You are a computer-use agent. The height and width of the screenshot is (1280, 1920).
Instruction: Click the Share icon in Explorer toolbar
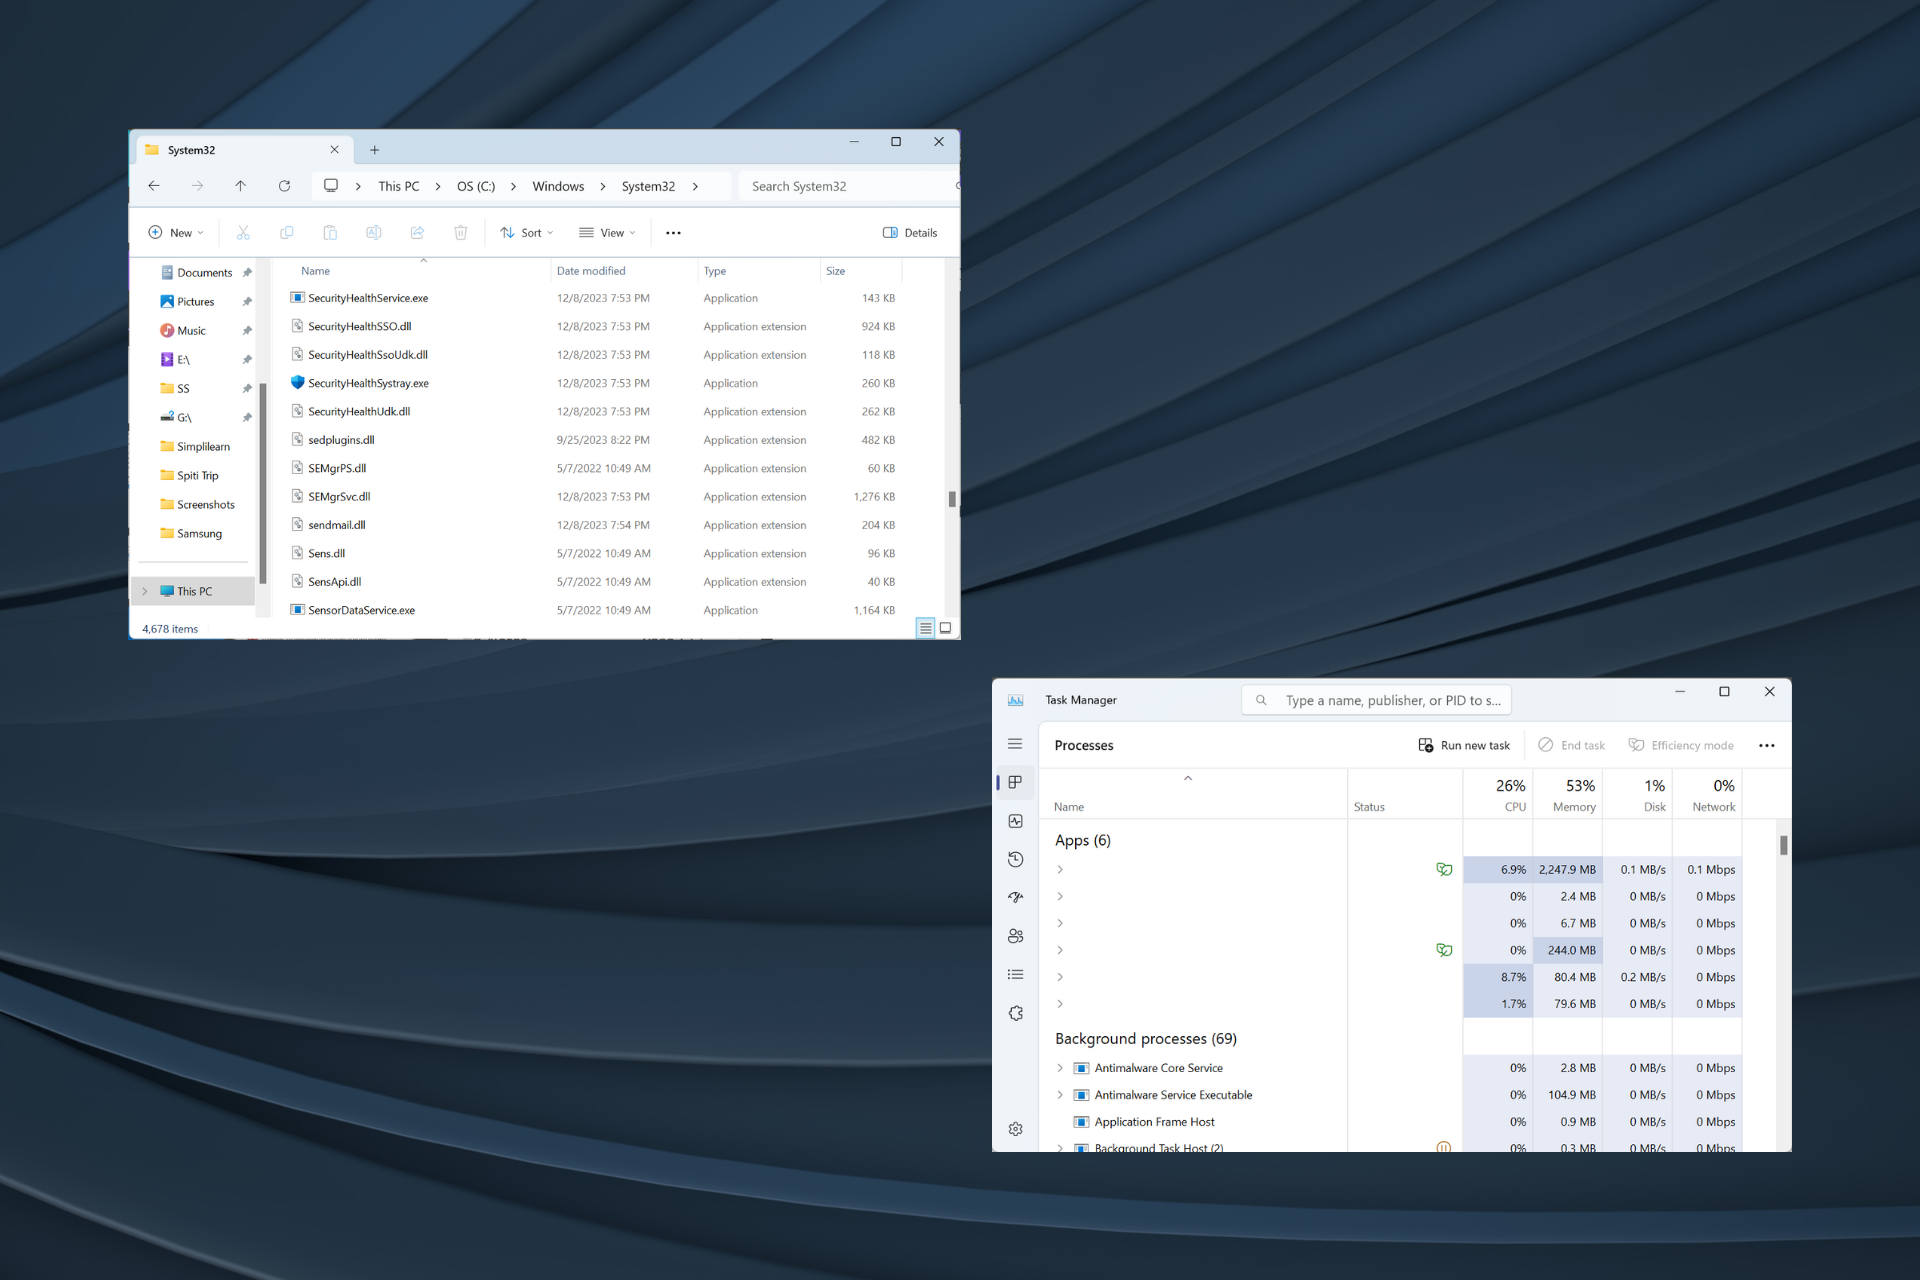(417, 233)
